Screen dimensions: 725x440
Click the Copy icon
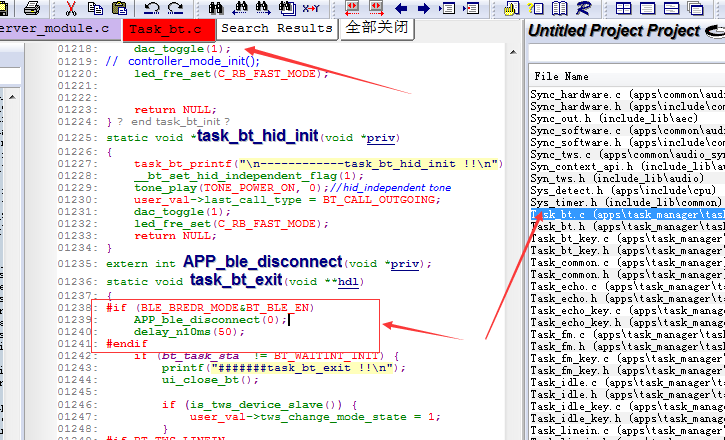click(95, 7)
